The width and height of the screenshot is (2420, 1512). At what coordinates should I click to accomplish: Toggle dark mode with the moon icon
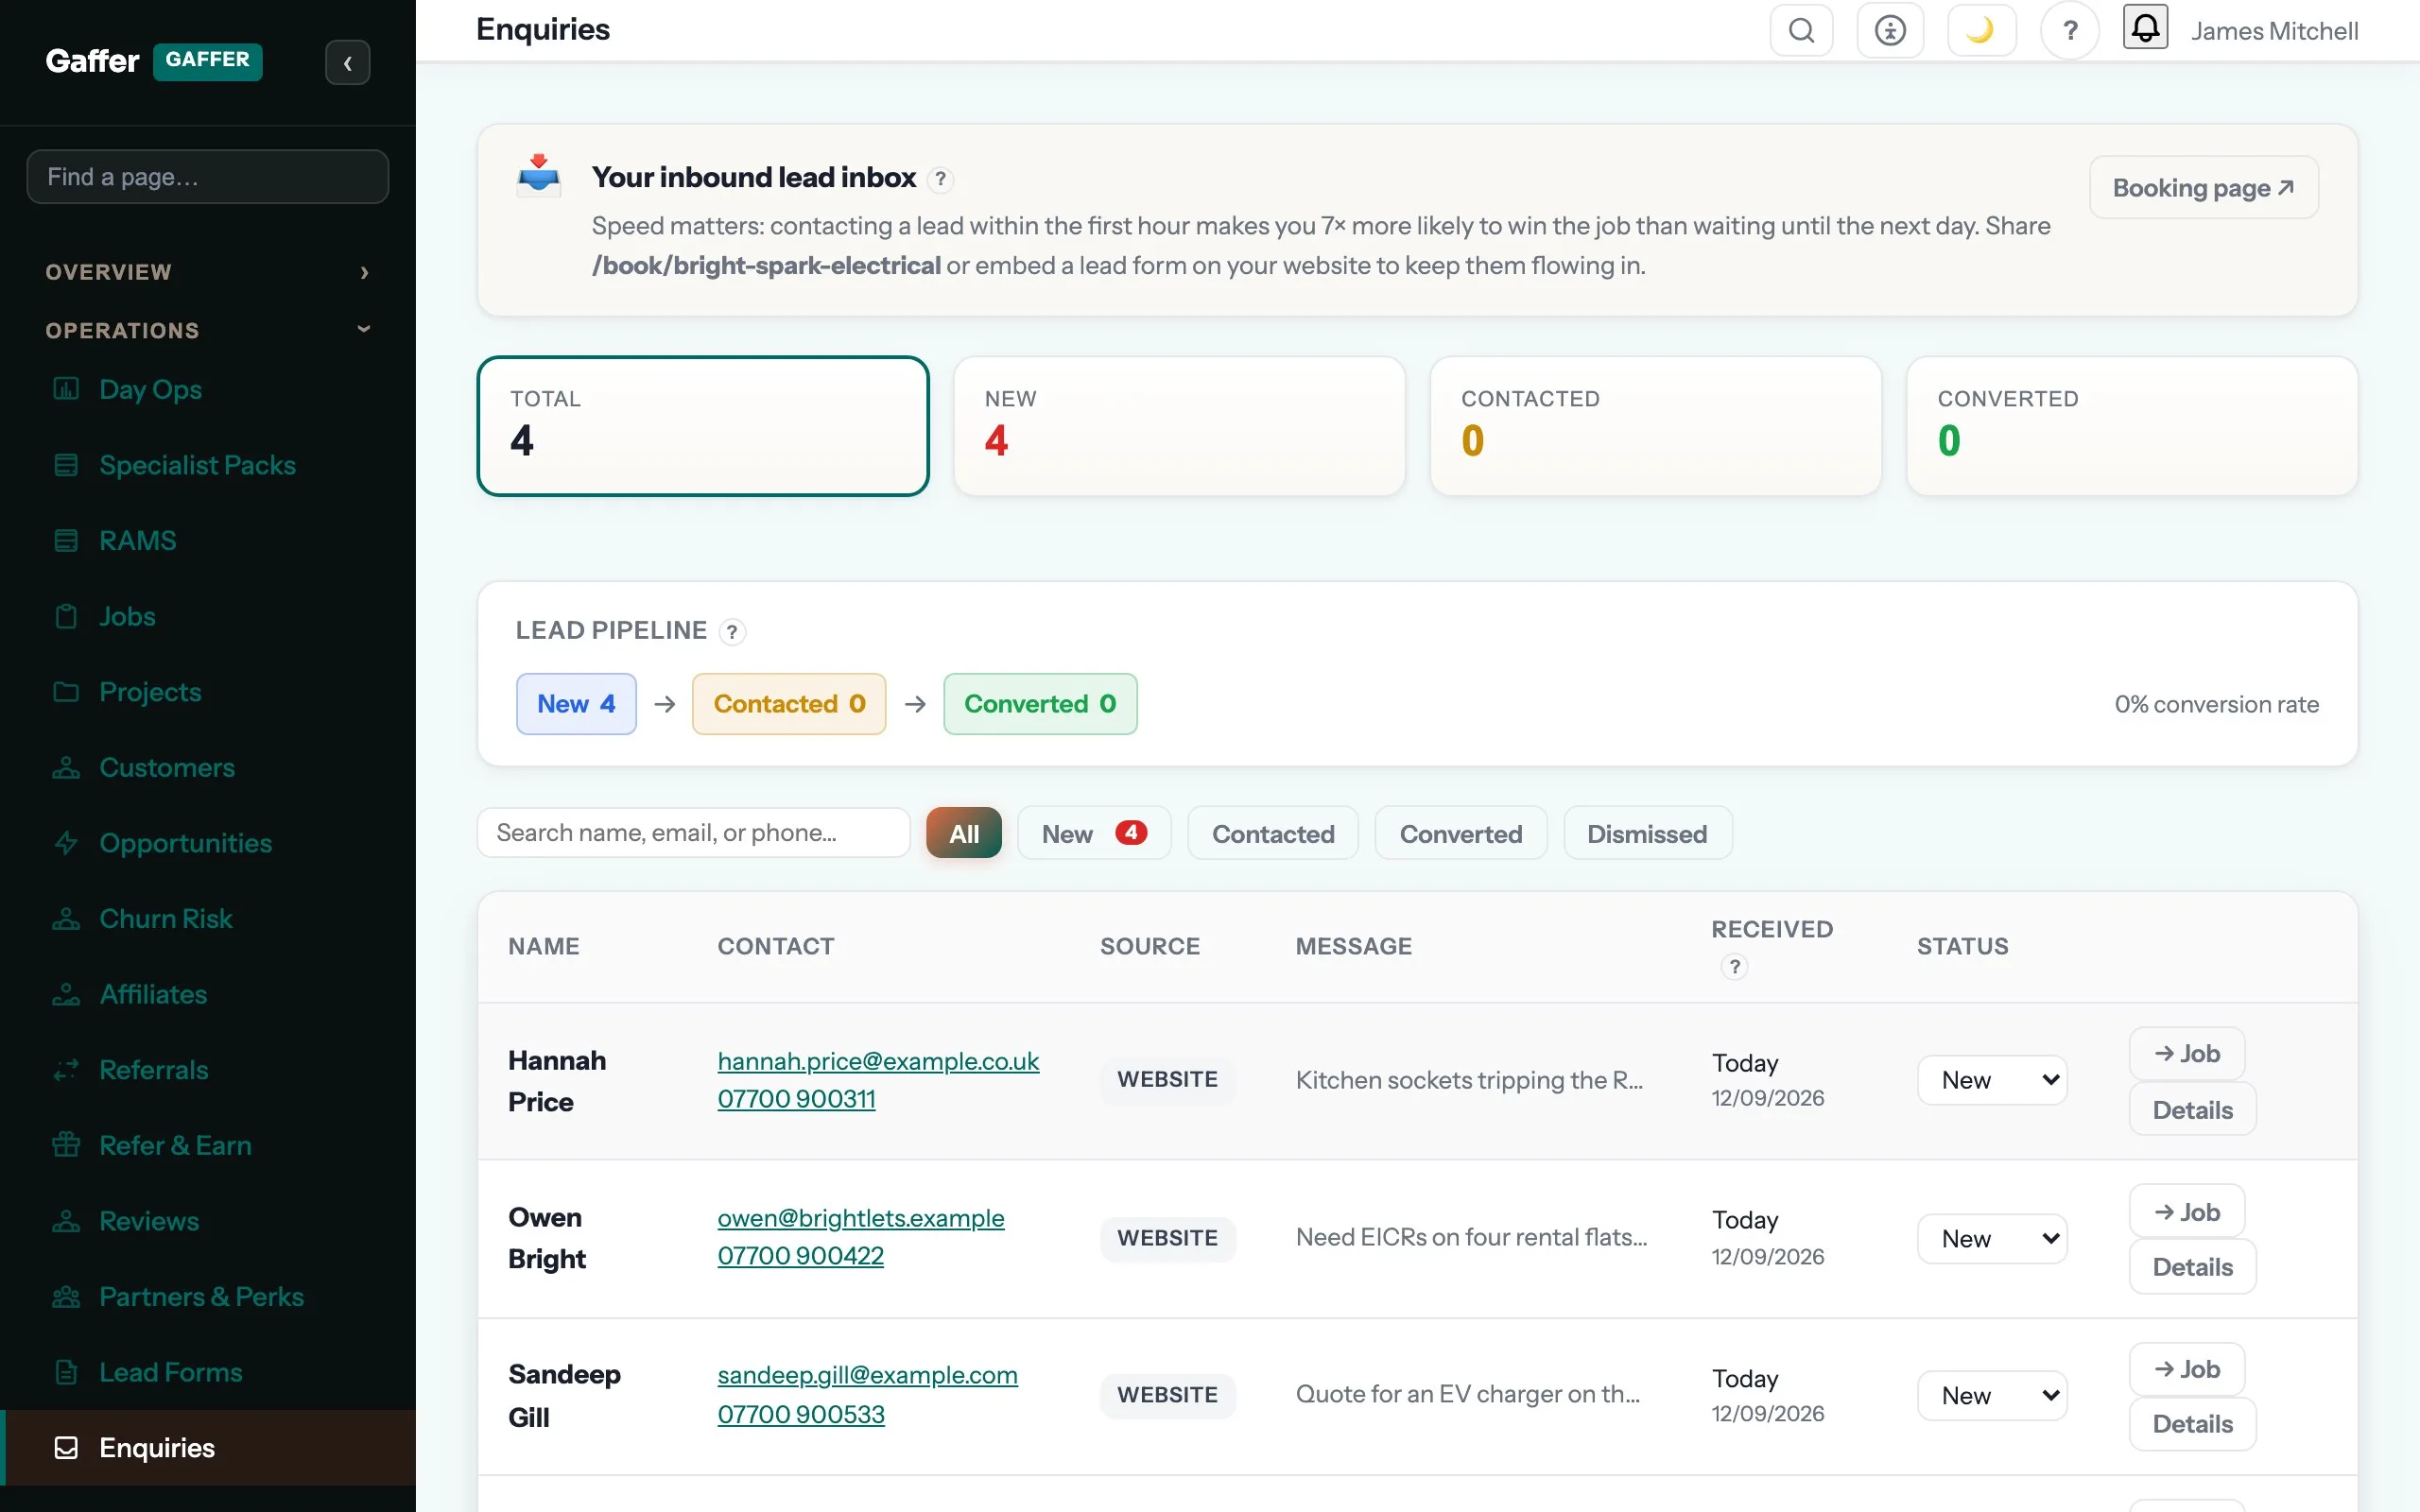pyautogui.click(x=1980, y=30)
